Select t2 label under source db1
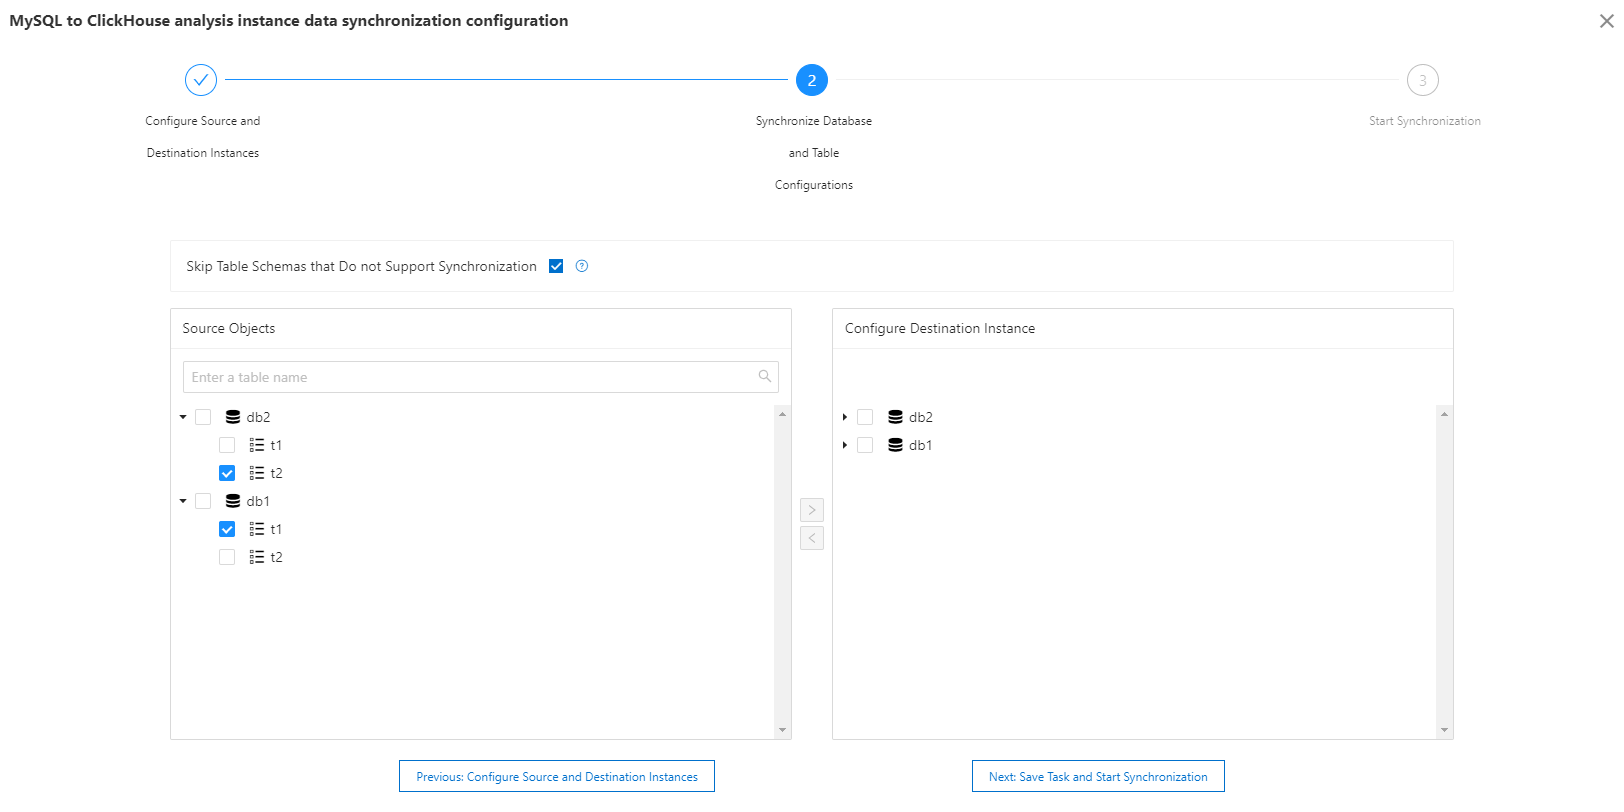1624x812 pixels. (x=276, y=557)
